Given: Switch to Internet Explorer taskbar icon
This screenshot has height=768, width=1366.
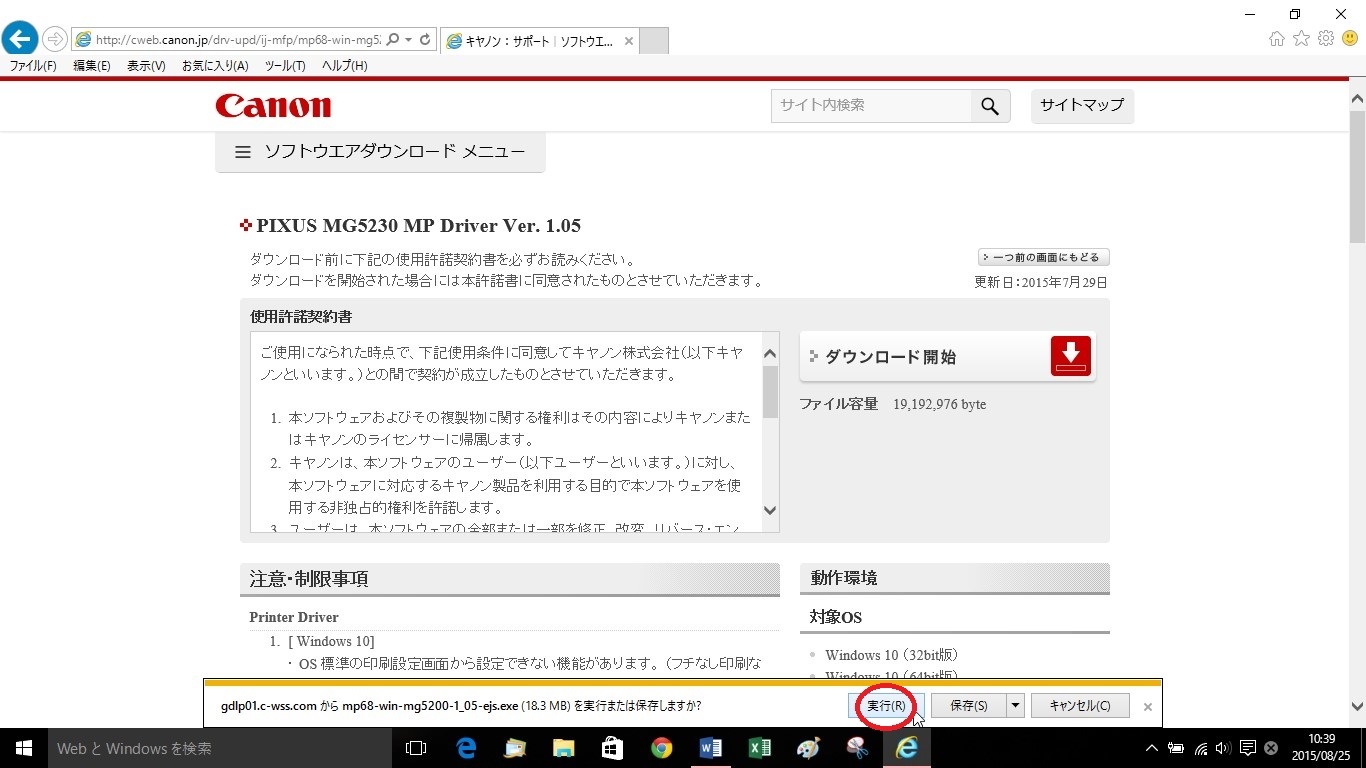Looking at the screenshot, I should 907,748.
